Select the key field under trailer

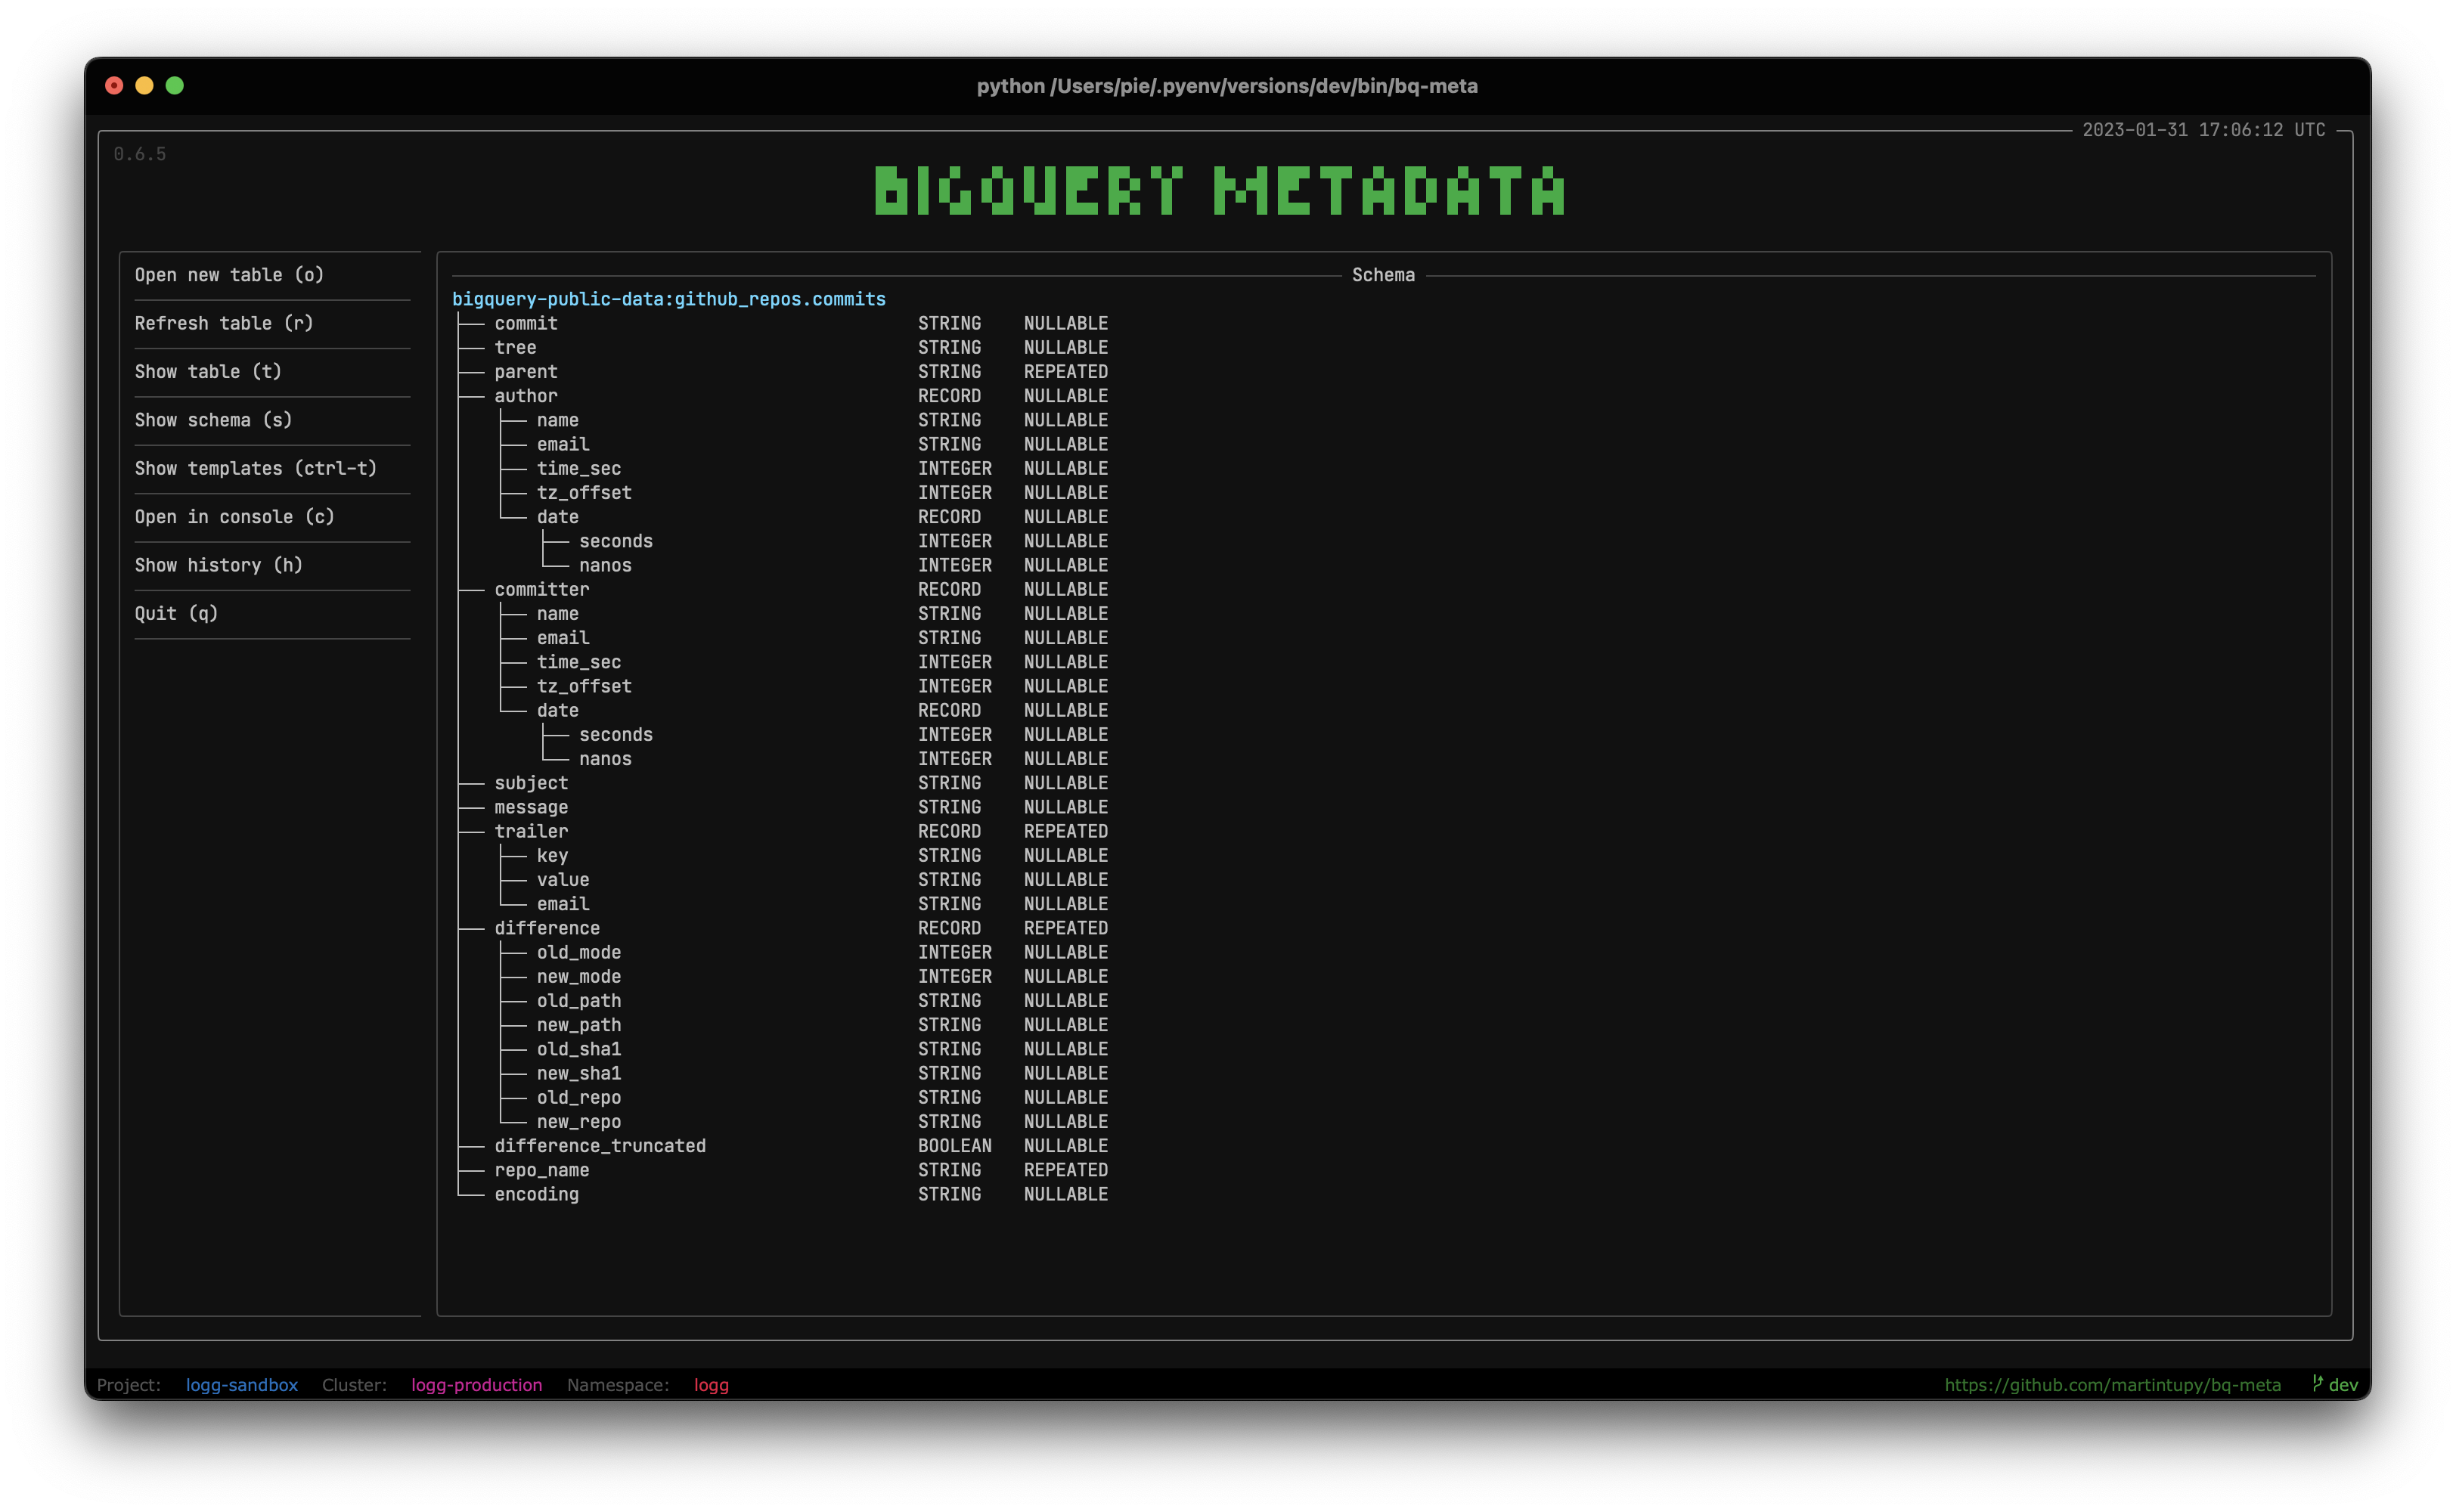tap(804, 855)
